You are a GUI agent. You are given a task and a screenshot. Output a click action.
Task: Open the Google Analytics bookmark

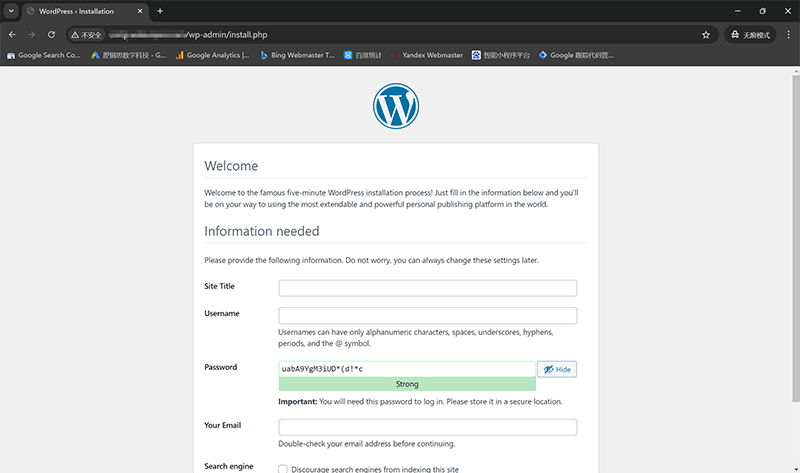[x=212, y=55]
